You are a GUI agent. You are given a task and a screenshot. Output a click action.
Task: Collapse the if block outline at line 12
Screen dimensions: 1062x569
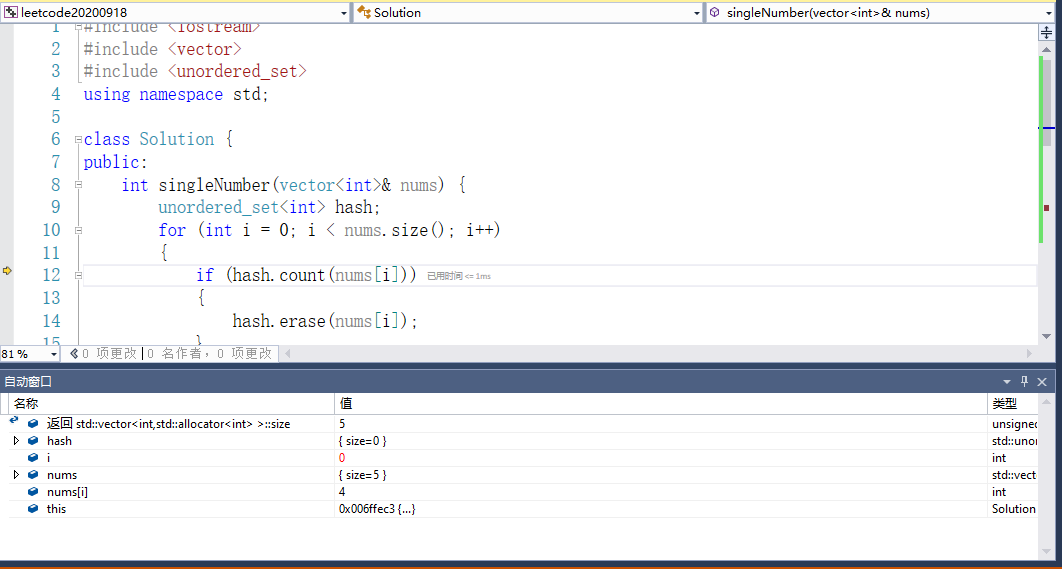(79, 276)
